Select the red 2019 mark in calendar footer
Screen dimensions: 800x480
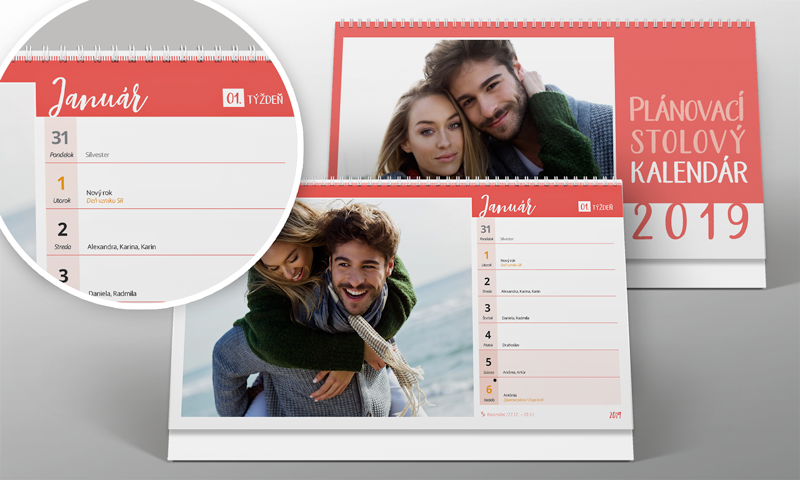613,414
